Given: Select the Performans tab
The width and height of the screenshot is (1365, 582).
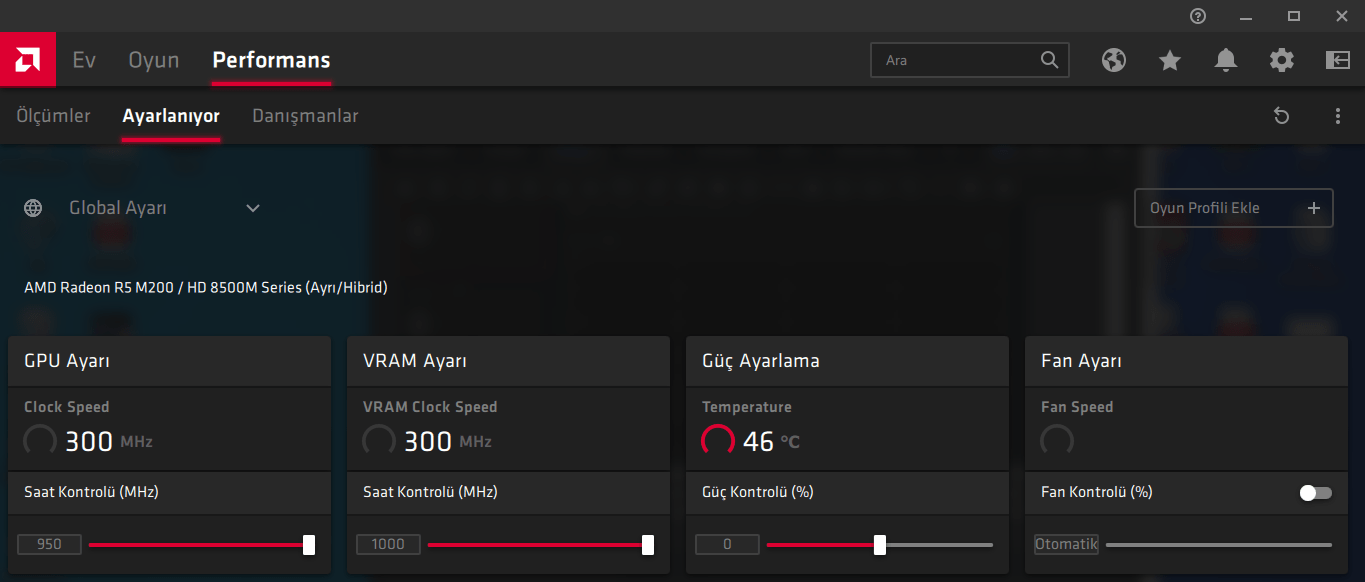Looking at the screenshot, I should (x=271, y=60).
